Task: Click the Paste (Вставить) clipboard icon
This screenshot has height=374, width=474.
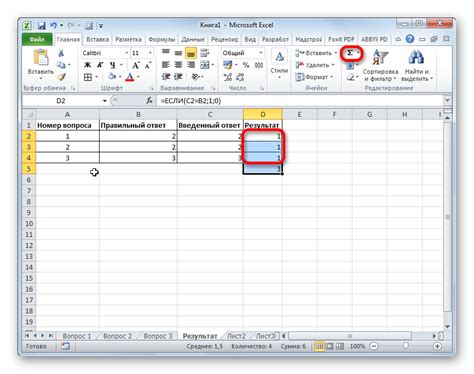Action: 41,57
